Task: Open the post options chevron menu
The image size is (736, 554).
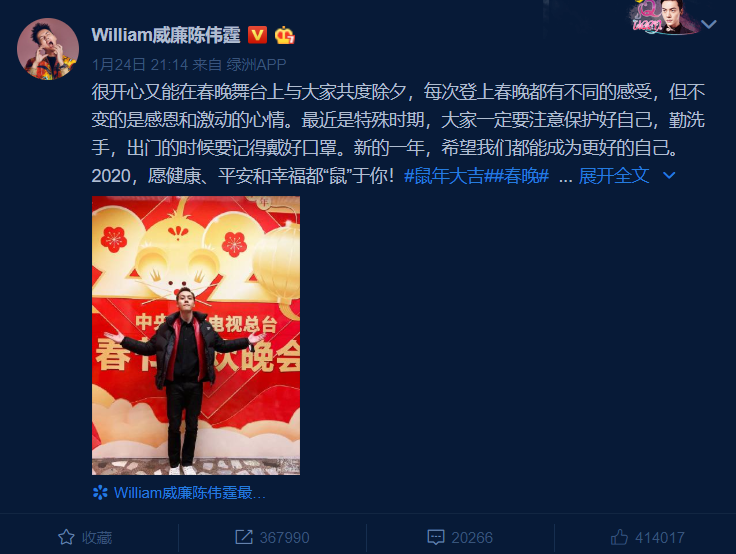Action: (709, 24)
